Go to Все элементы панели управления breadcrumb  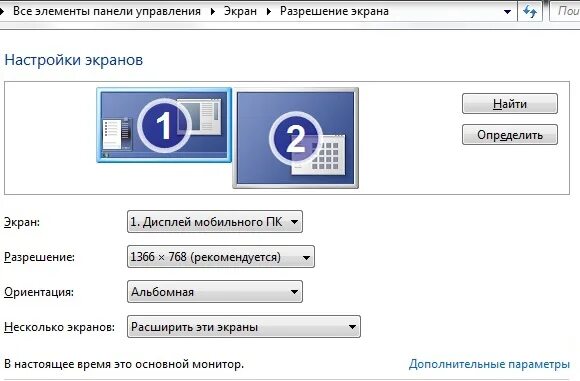[107, 11]
